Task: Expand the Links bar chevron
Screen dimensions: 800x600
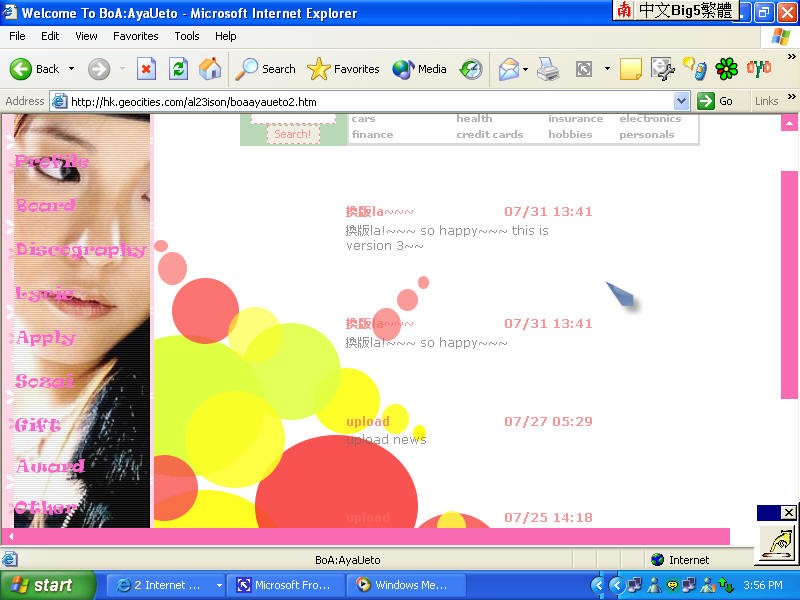Action: click(x=791, y=96)
